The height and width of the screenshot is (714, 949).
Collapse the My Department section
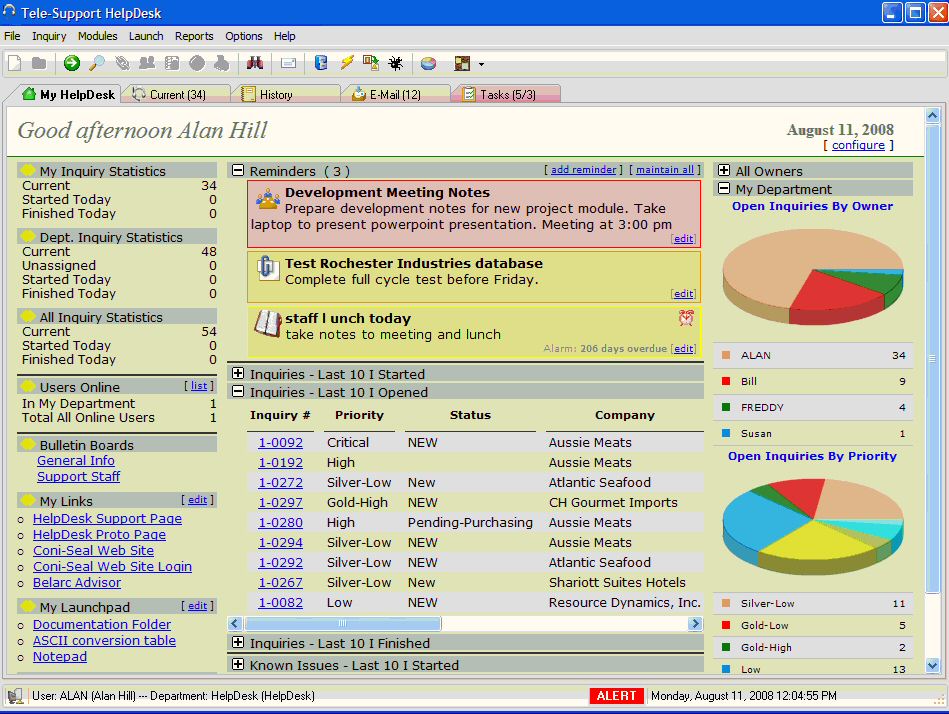[x=724, y=188]
